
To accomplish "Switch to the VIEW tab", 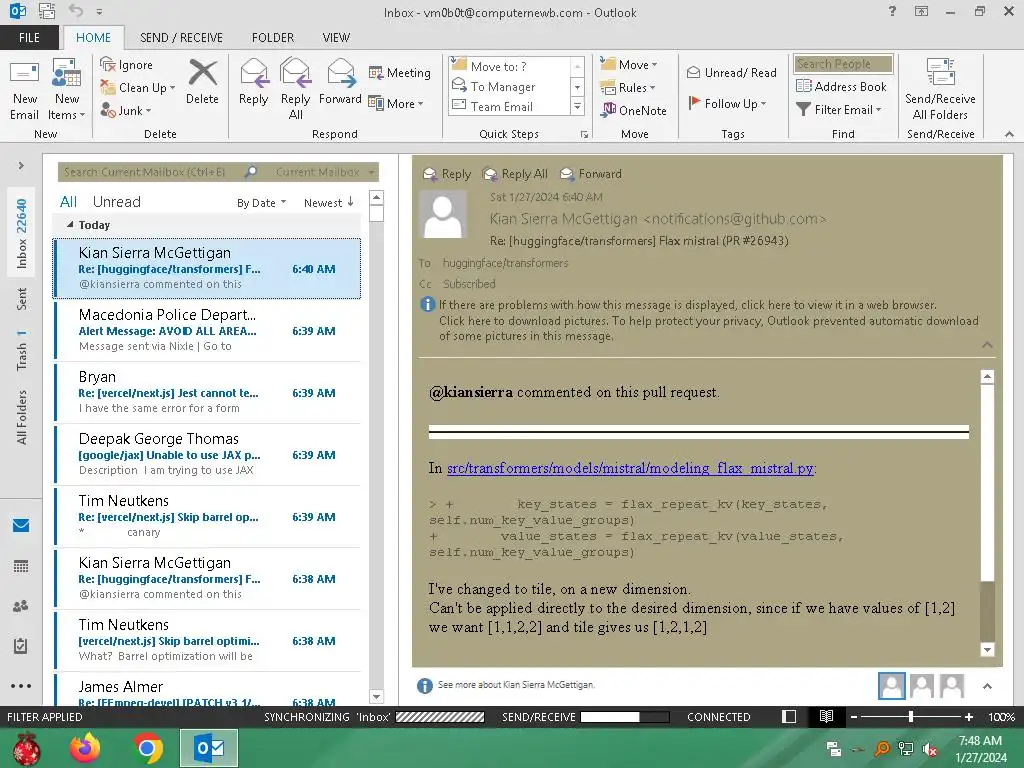I will point(336,37).
